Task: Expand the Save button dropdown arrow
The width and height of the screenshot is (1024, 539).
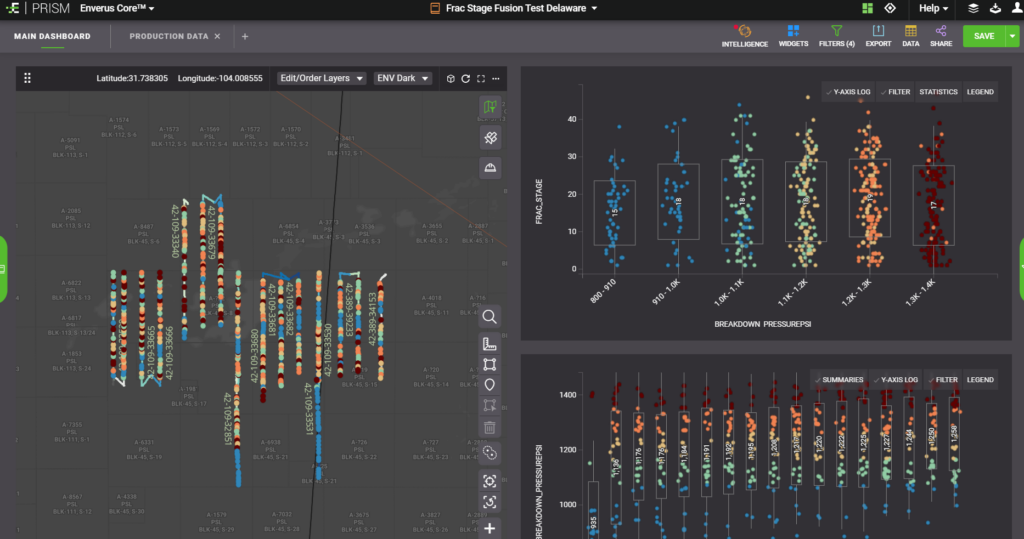Action: (1012, 36)
